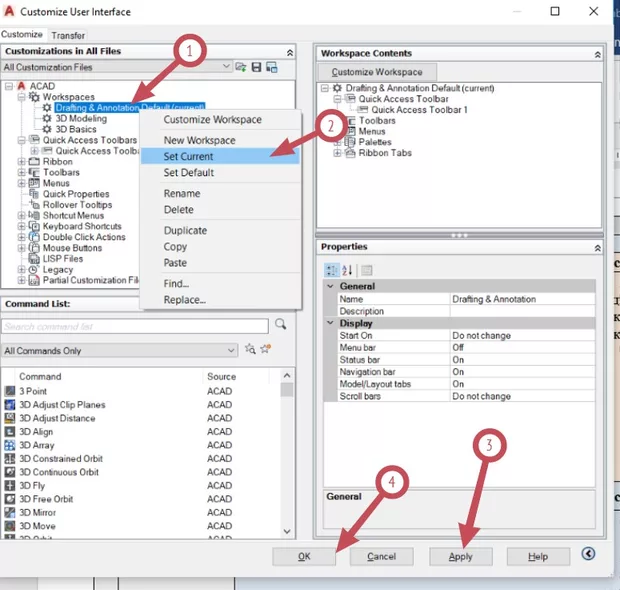Image resolution: width=620 pixels, height=590 pixels.
Task: Expand the Ribbon Tabs node
Action: (x=337, y=153)
